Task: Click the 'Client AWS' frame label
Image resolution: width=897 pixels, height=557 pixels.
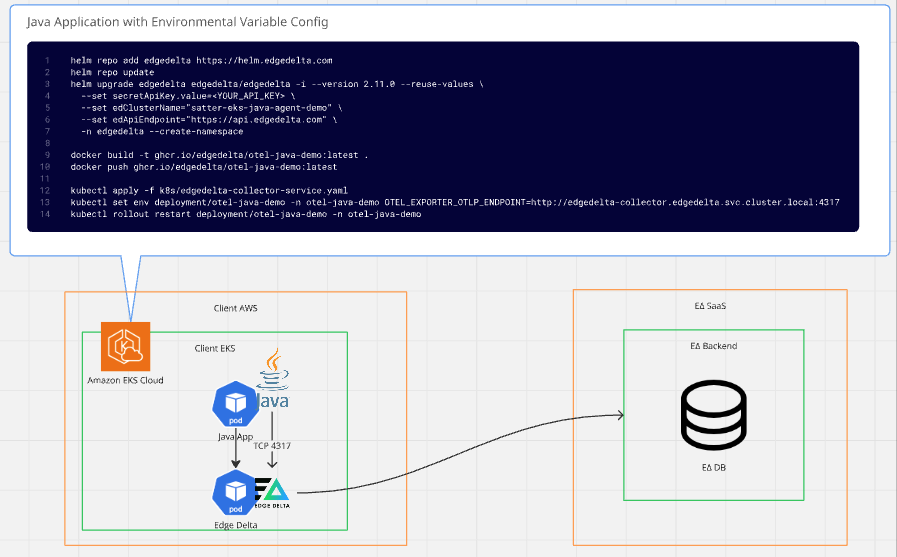Action: [235, 308]
